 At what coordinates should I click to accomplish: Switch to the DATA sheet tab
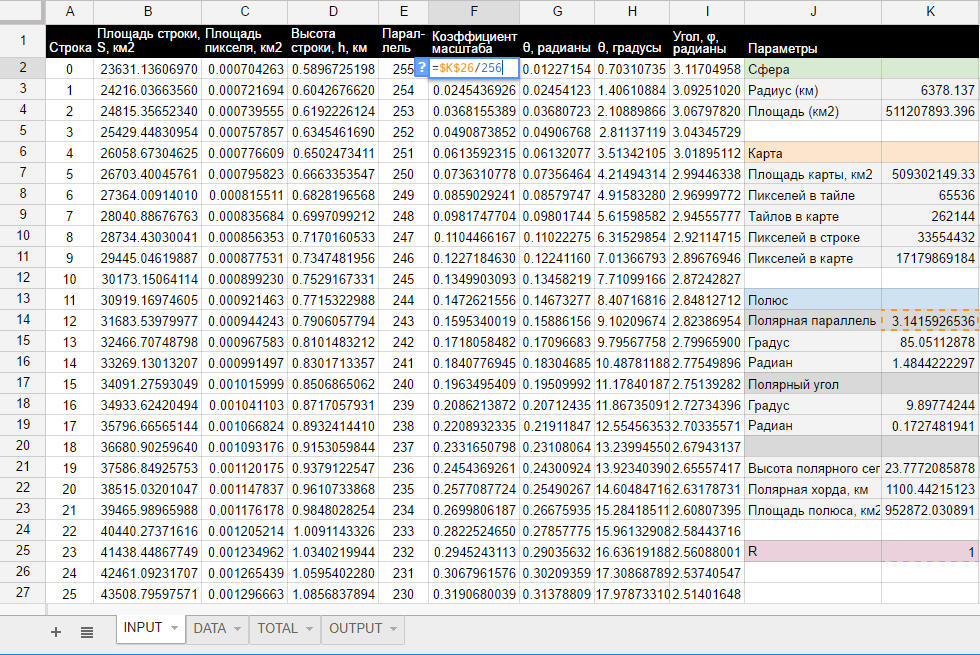click(x=210, y=629)
